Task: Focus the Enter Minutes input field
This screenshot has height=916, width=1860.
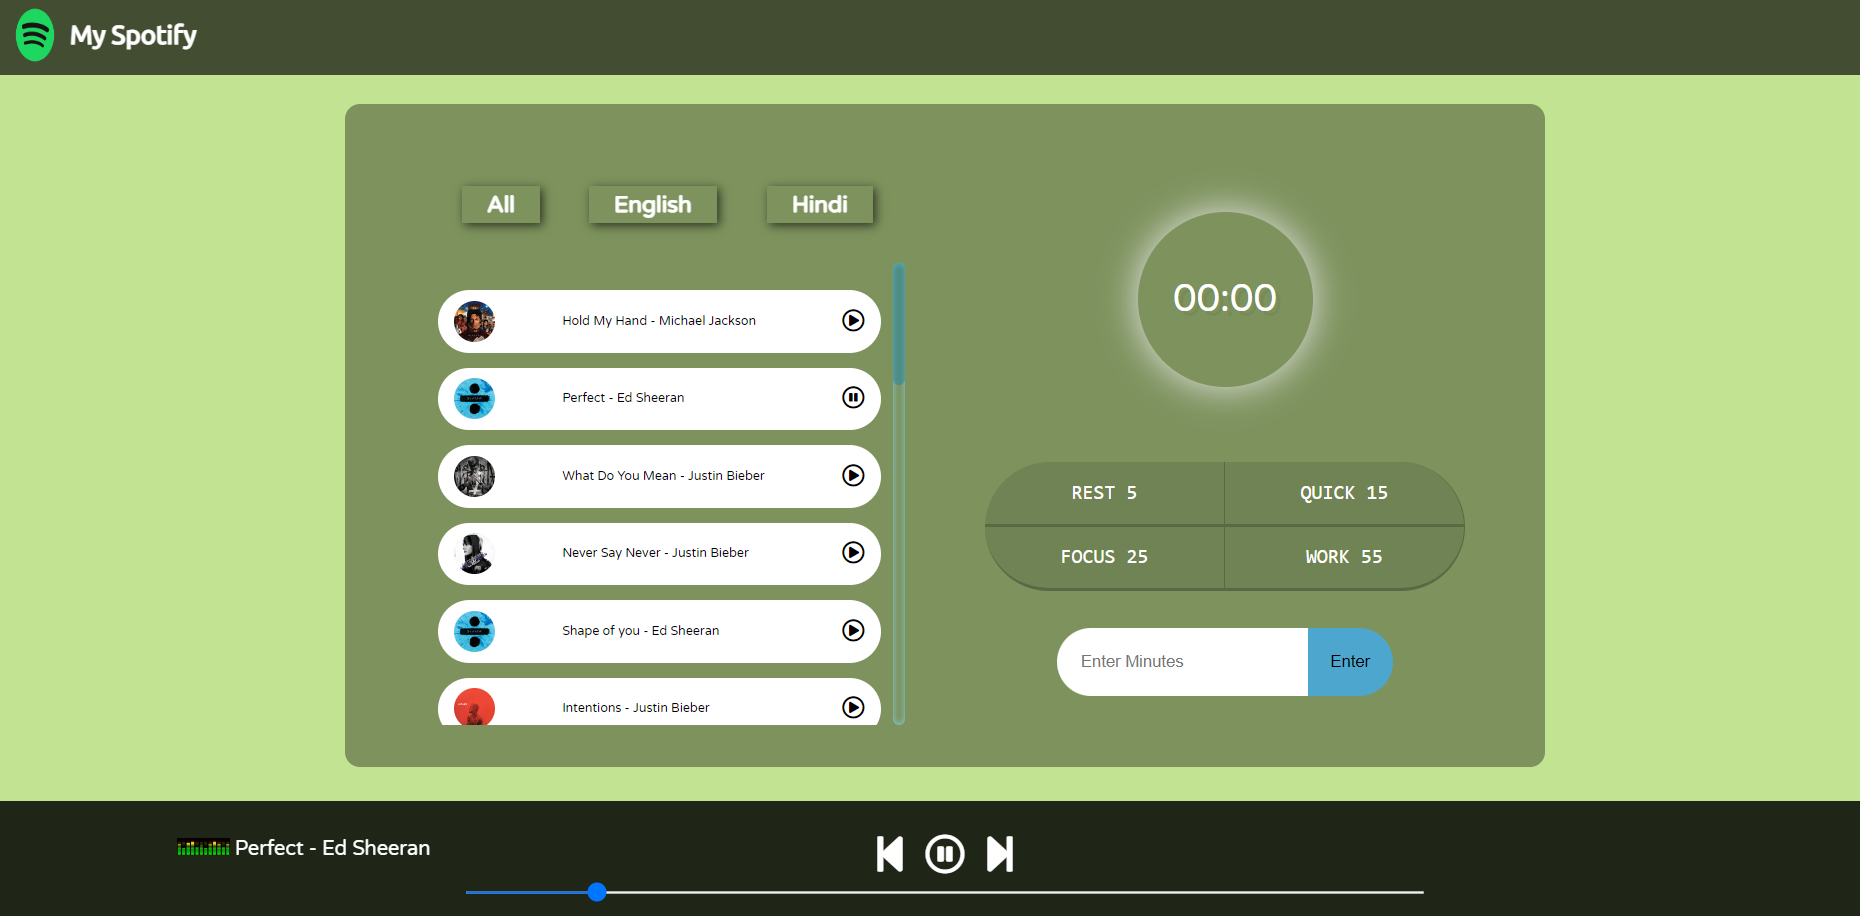Action: click(x=1182, y=661)
